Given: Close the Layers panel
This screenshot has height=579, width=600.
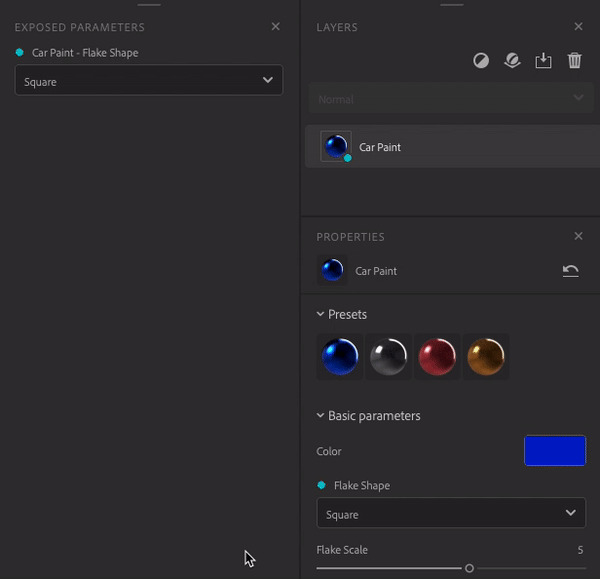Looking at the screenshot, I should 579,26.
